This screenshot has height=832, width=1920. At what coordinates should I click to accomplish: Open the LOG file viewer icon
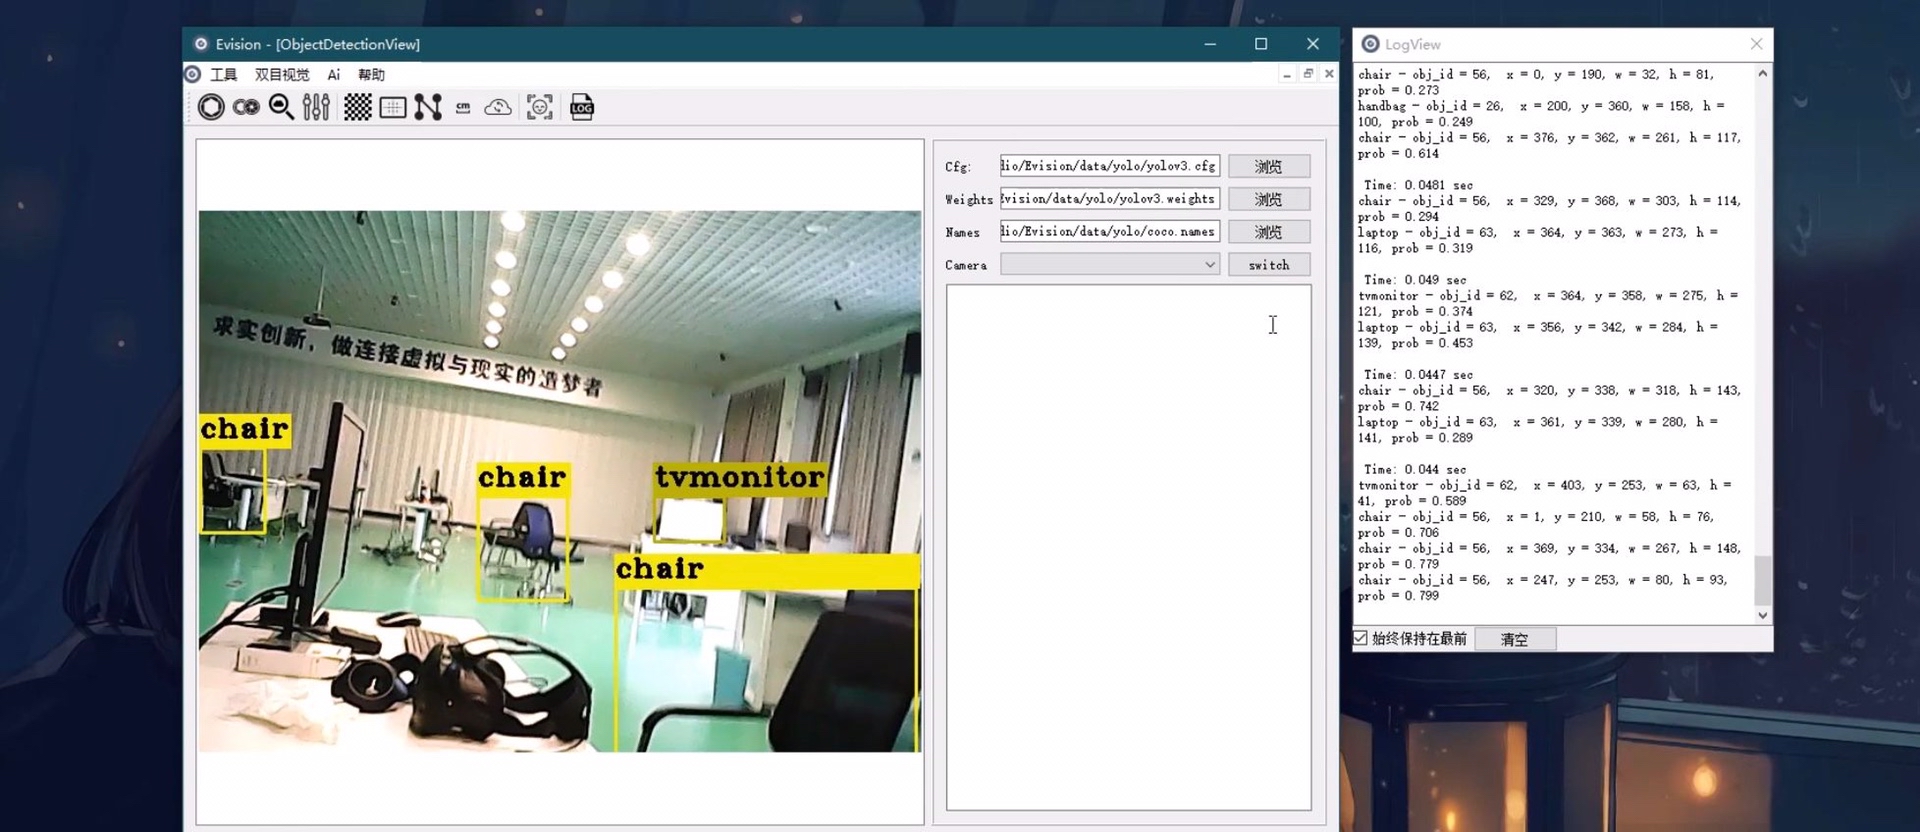tap(582, 107)
